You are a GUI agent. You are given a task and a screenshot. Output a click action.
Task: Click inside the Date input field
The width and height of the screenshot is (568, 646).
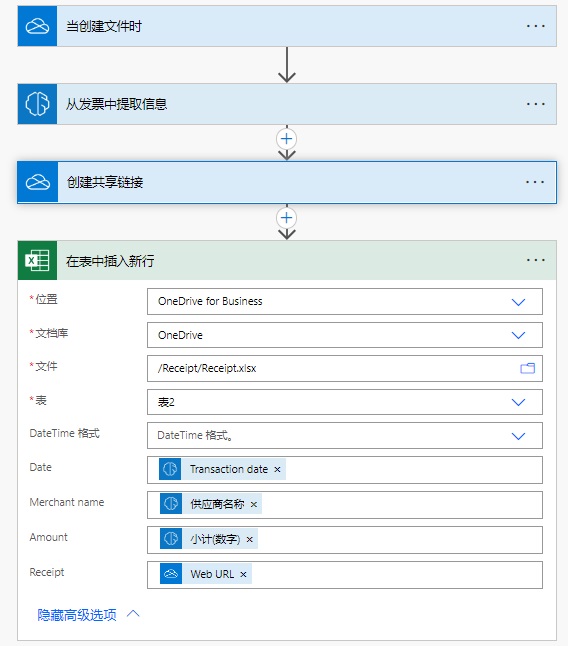point(345,470)
